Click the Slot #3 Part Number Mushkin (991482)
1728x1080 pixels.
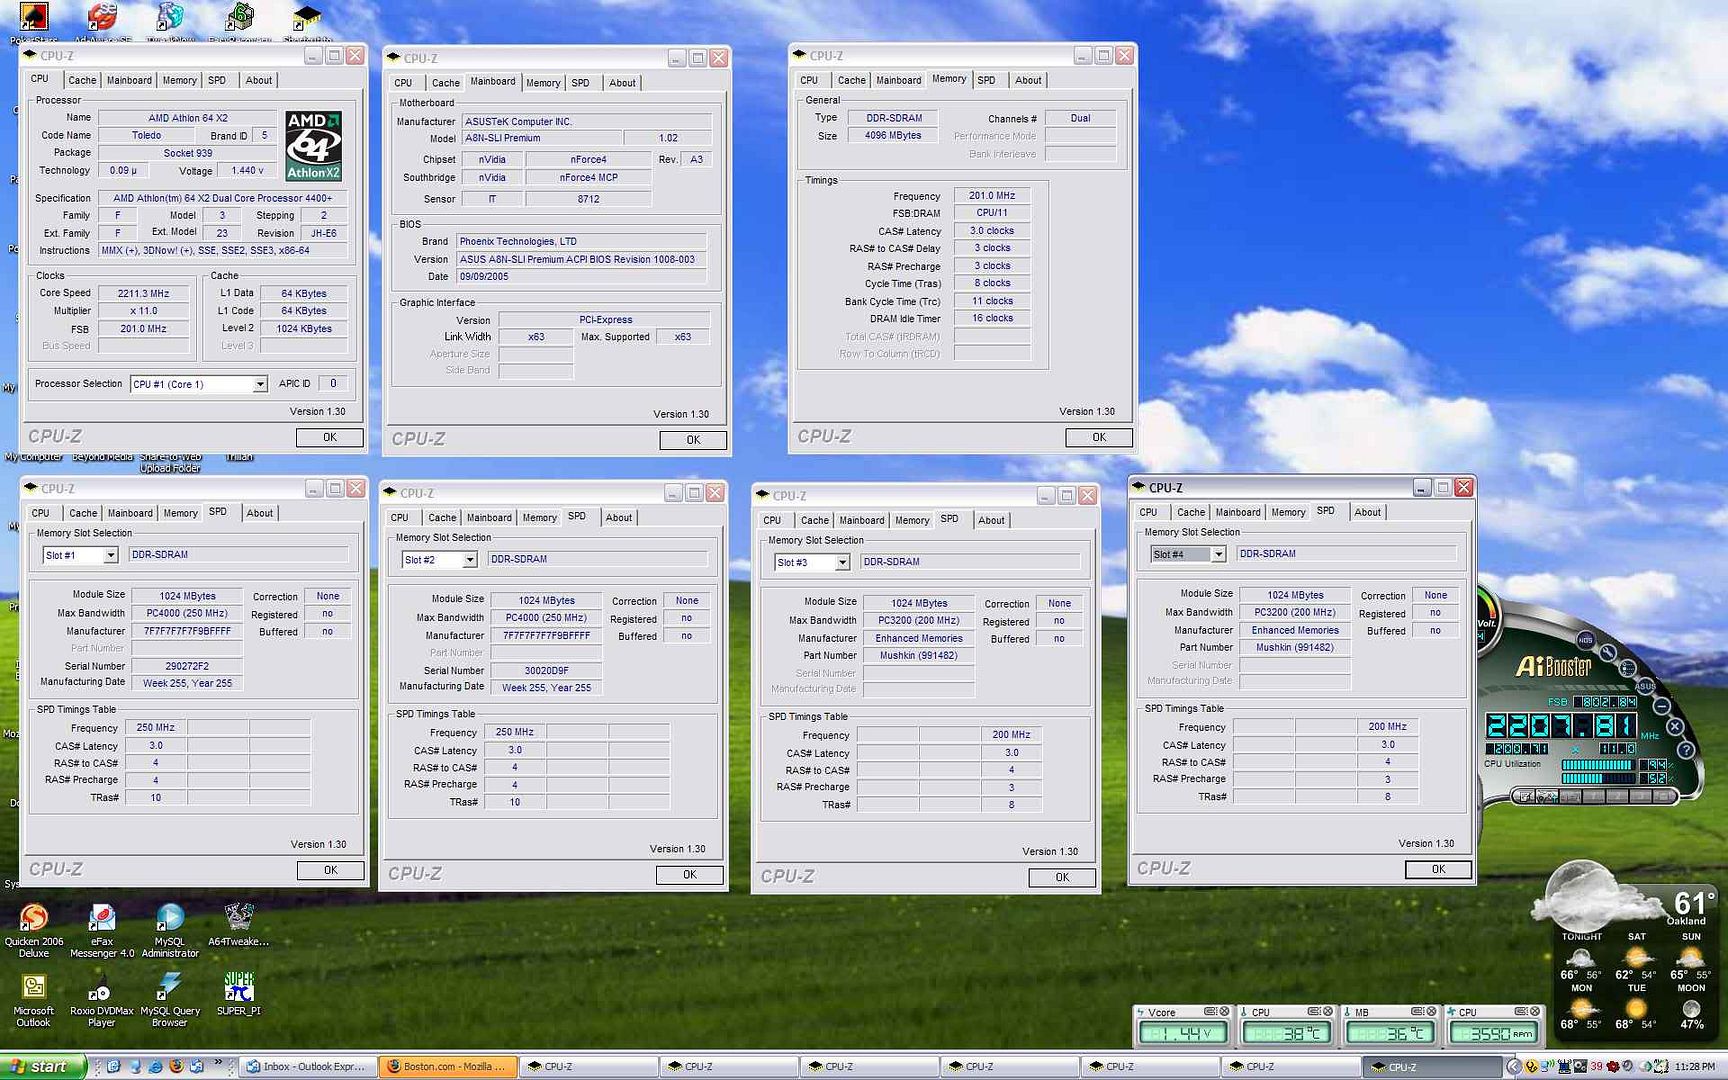point(918,656)
